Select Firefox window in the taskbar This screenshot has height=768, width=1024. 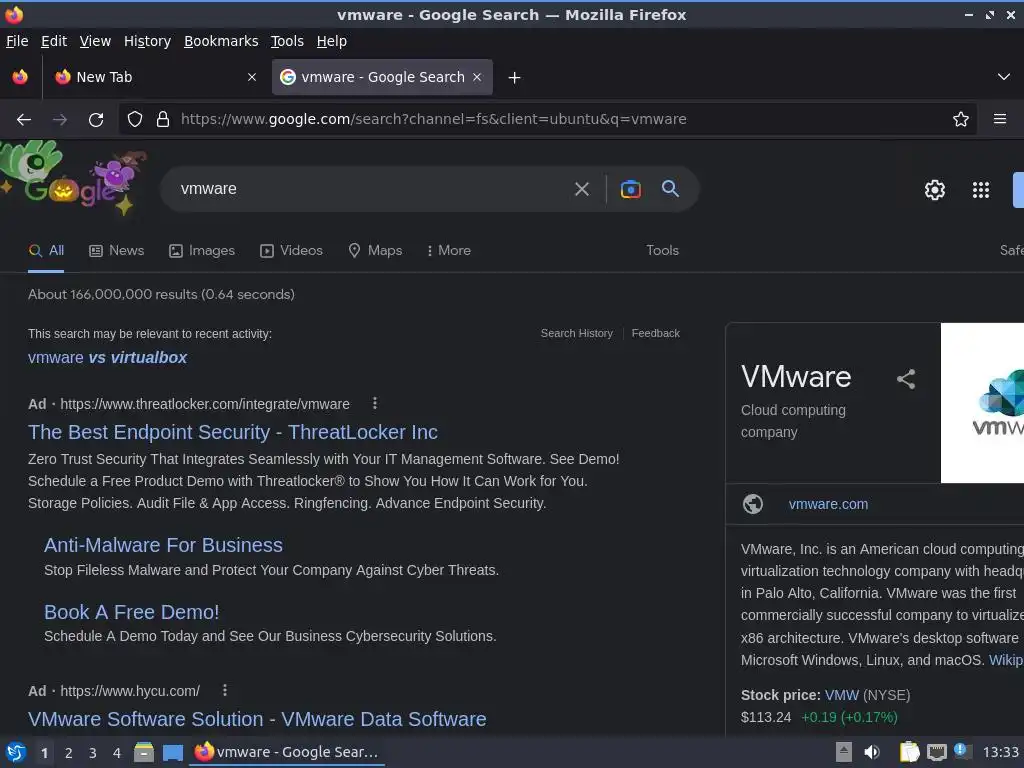point(287,752)
